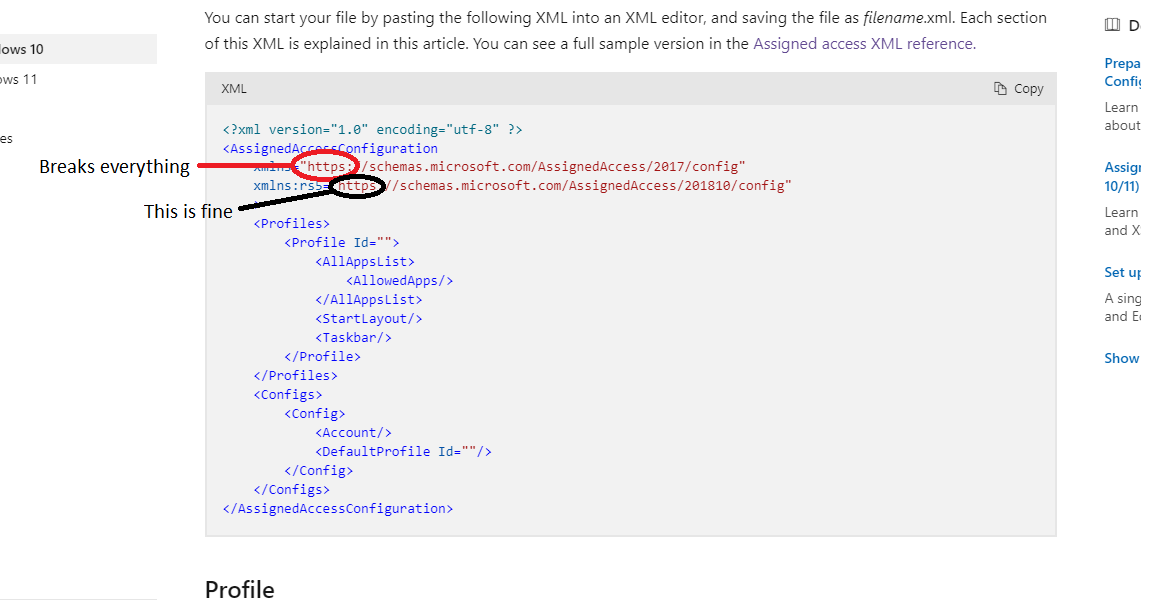Click the XML language label
Viewport: 1149px width, 607px height.
(x=234, y=89)
